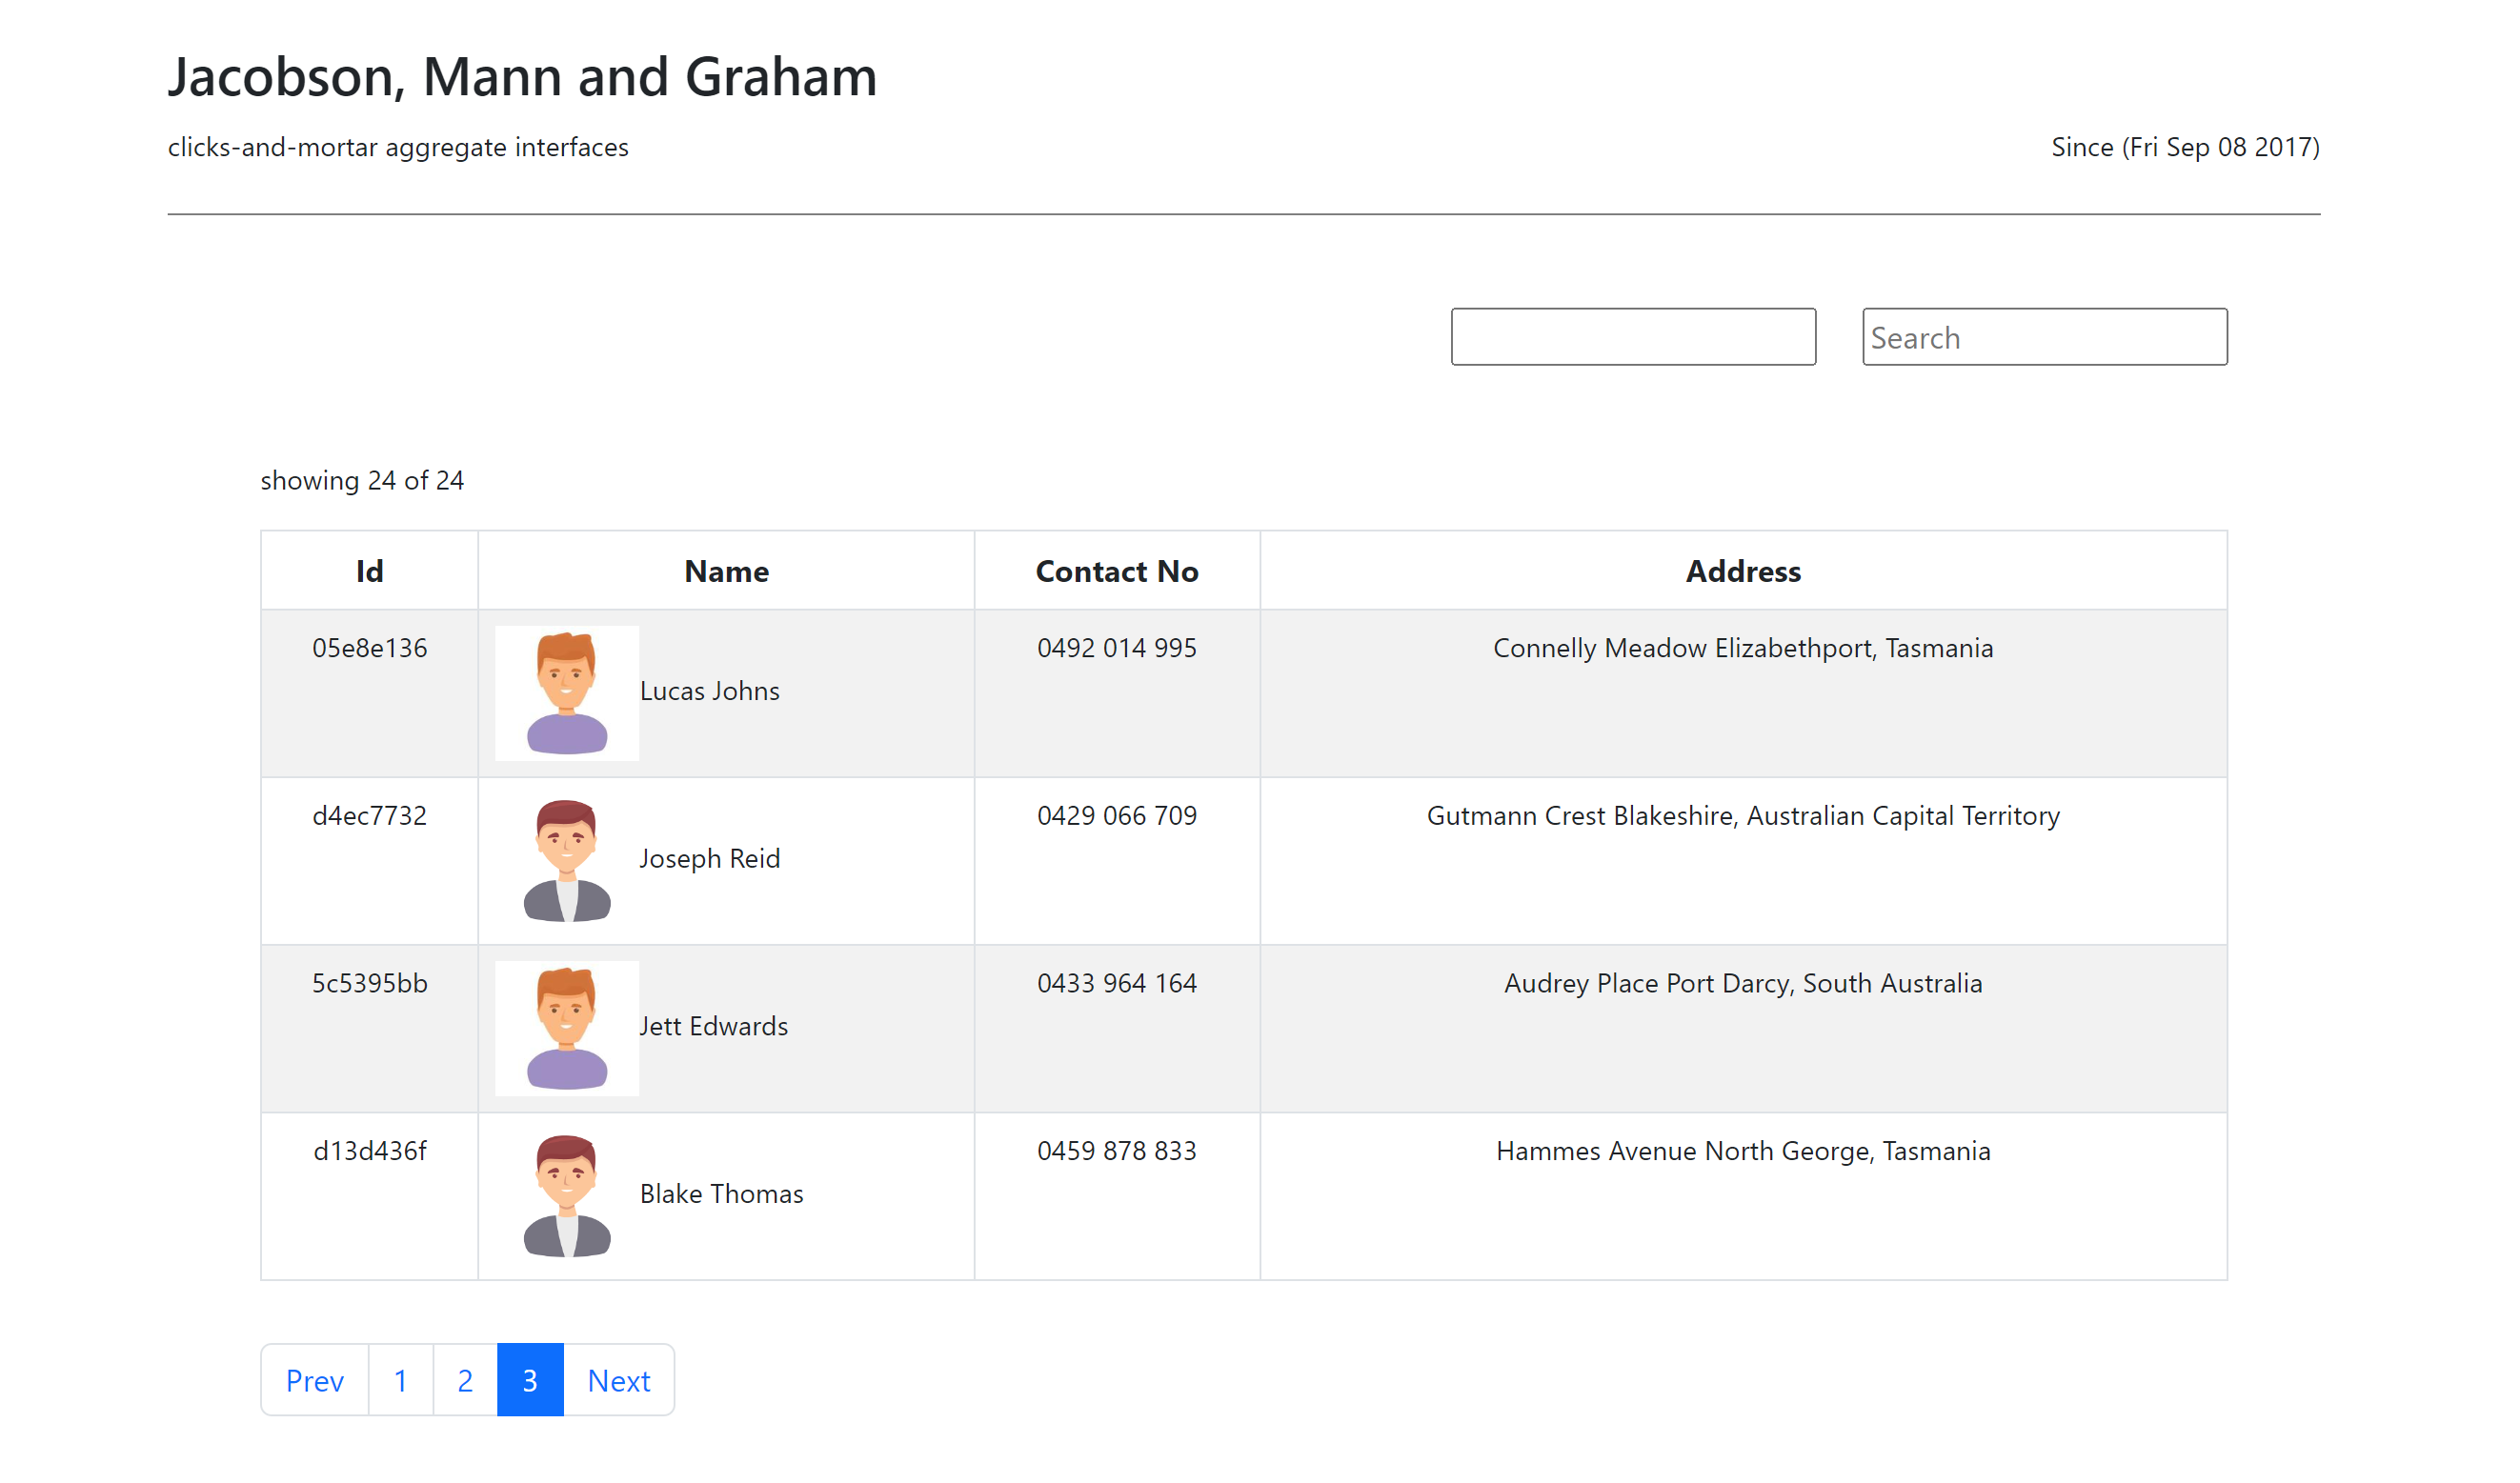This screenshot has width=2520, height=1483.
Task: Sort the table by the Name column
Action: coord(726,570)
